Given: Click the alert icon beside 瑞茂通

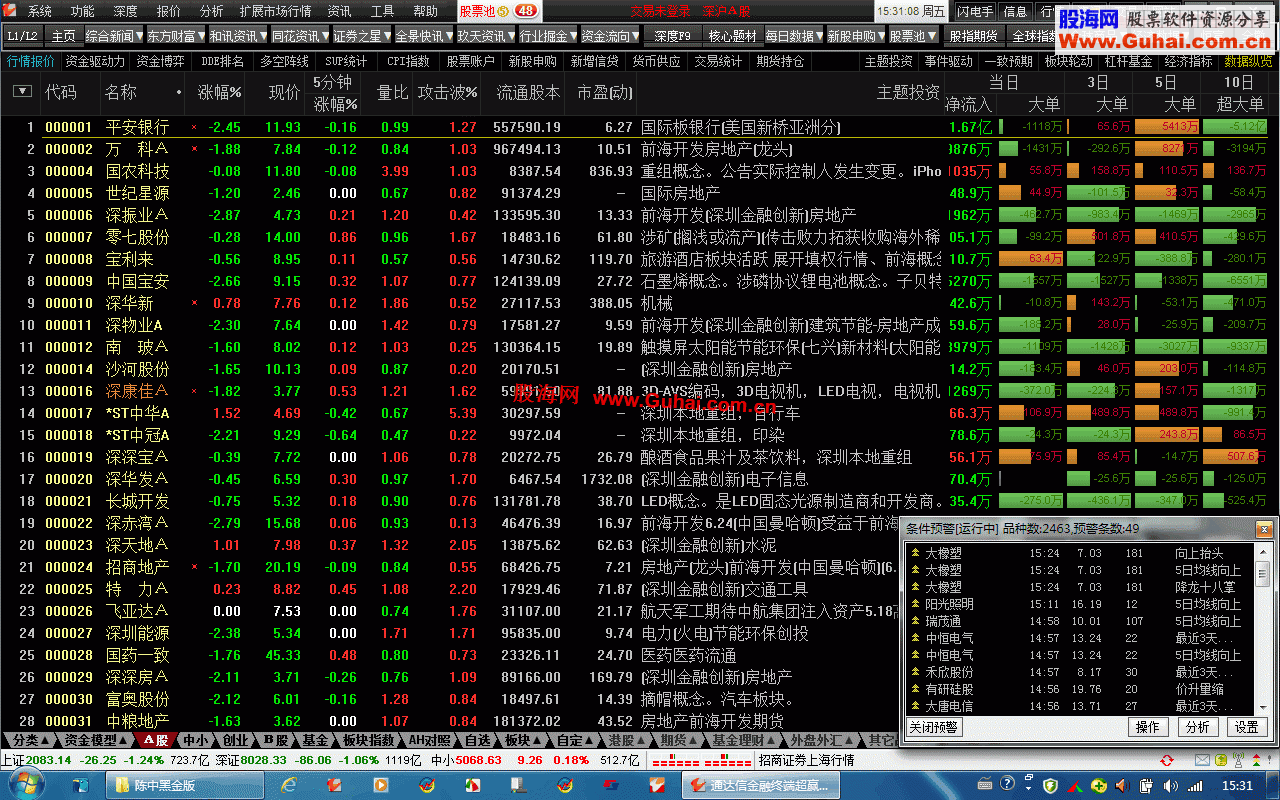Looking at the screenshot, I should pos(915,621).
